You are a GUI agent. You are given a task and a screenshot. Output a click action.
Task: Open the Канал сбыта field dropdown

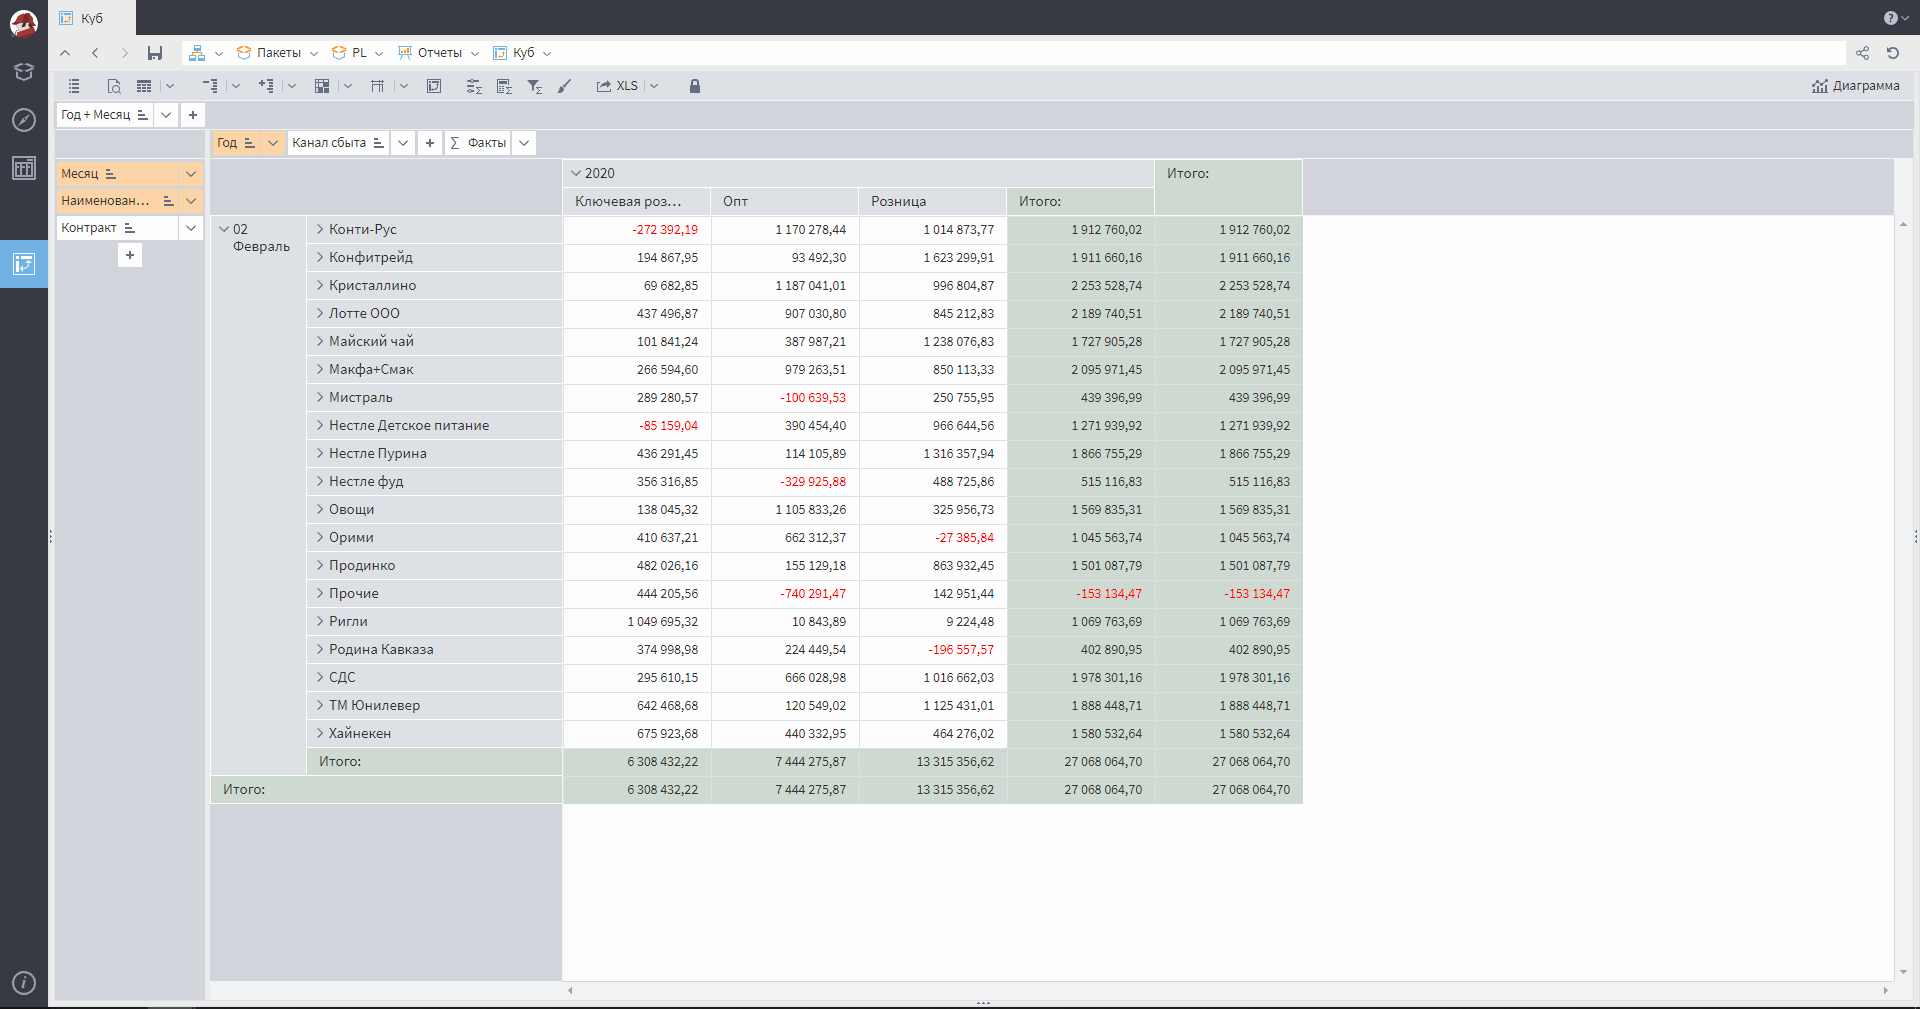403,143
